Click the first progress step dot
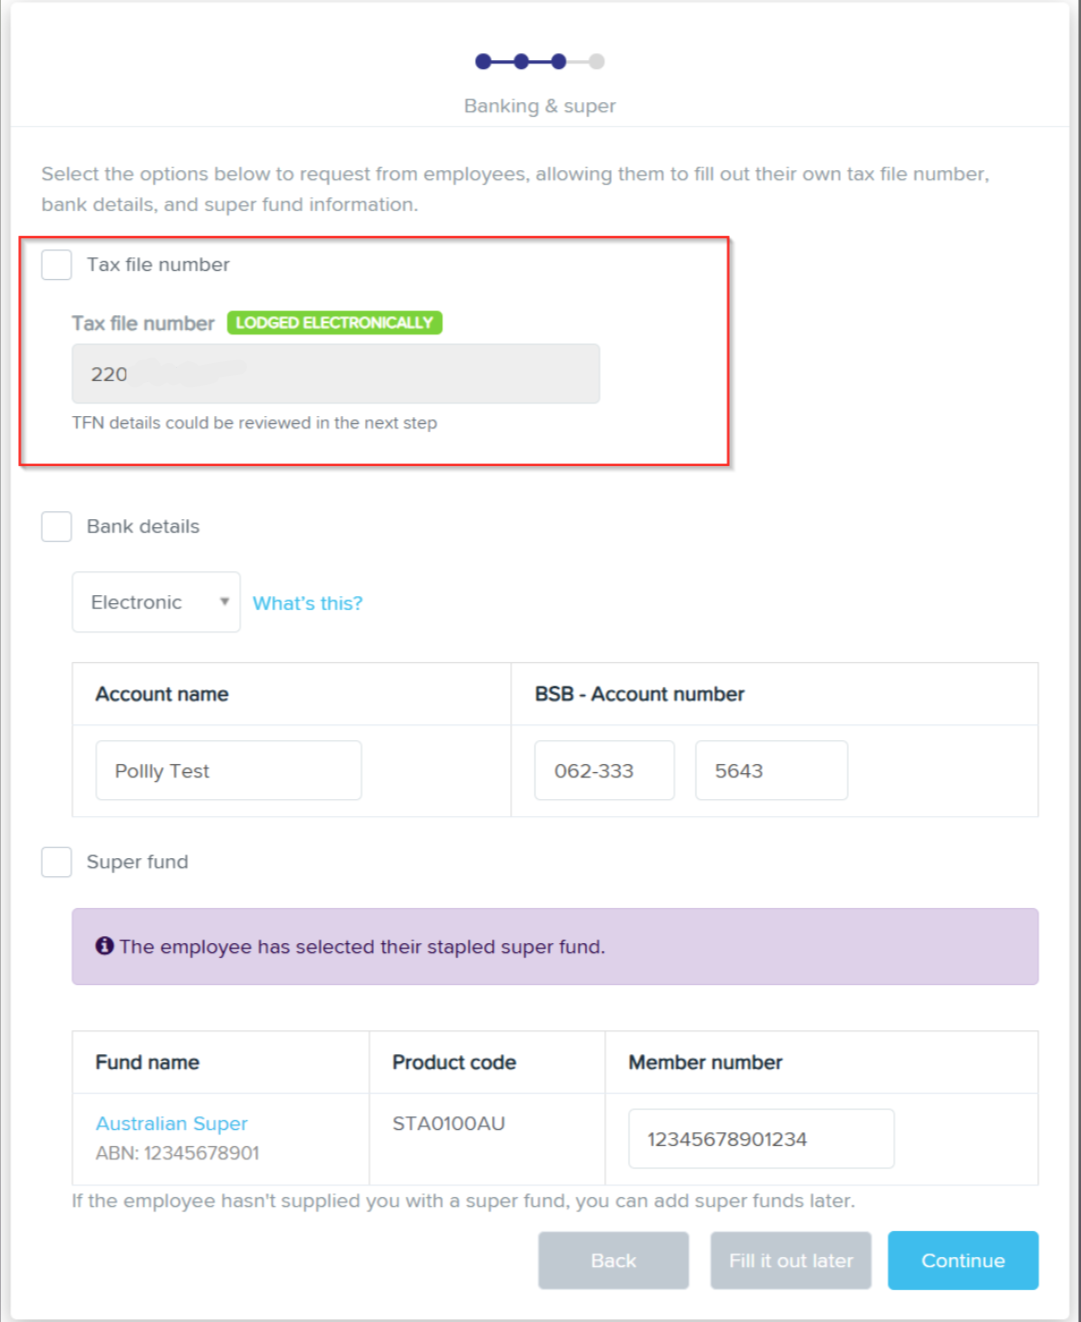1081x1322 pixels. (x=484, y=62)
